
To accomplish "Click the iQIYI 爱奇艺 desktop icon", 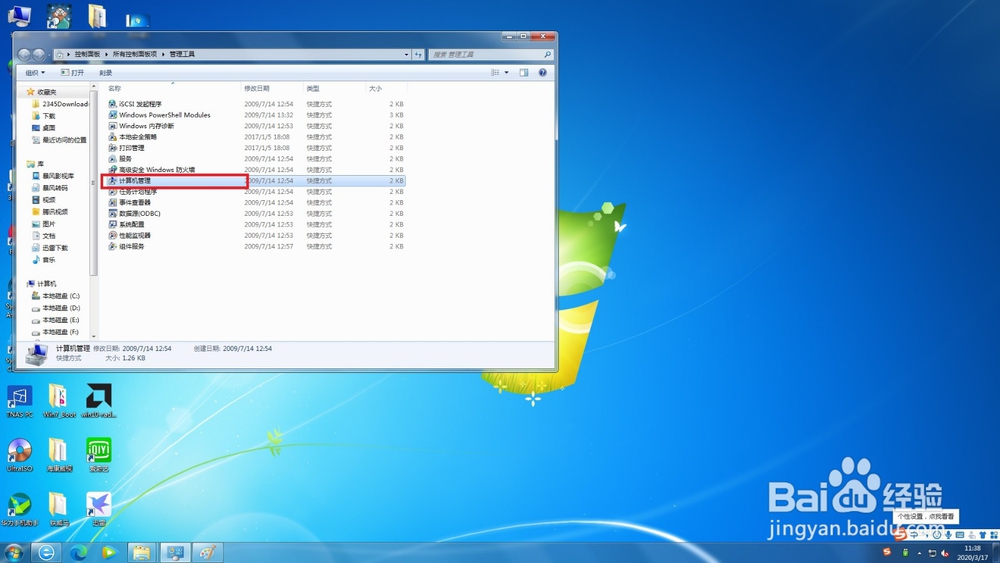I will 99,455.
